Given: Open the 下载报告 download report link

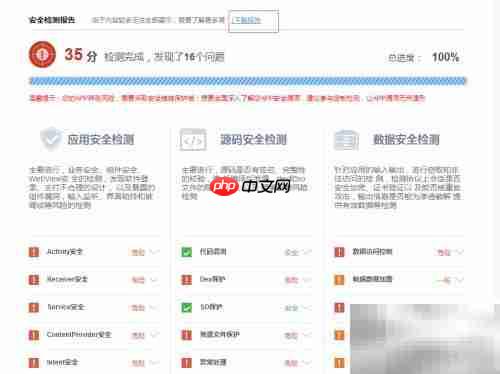Looking at the screenshot, I should coord(246,20).
